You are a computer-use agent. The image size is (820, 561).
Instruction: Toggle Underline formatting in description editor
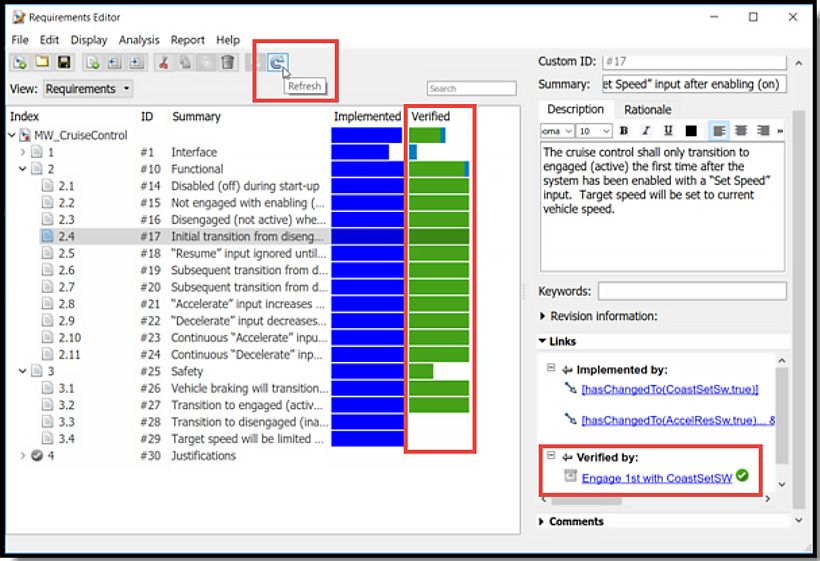pos(668,131)
